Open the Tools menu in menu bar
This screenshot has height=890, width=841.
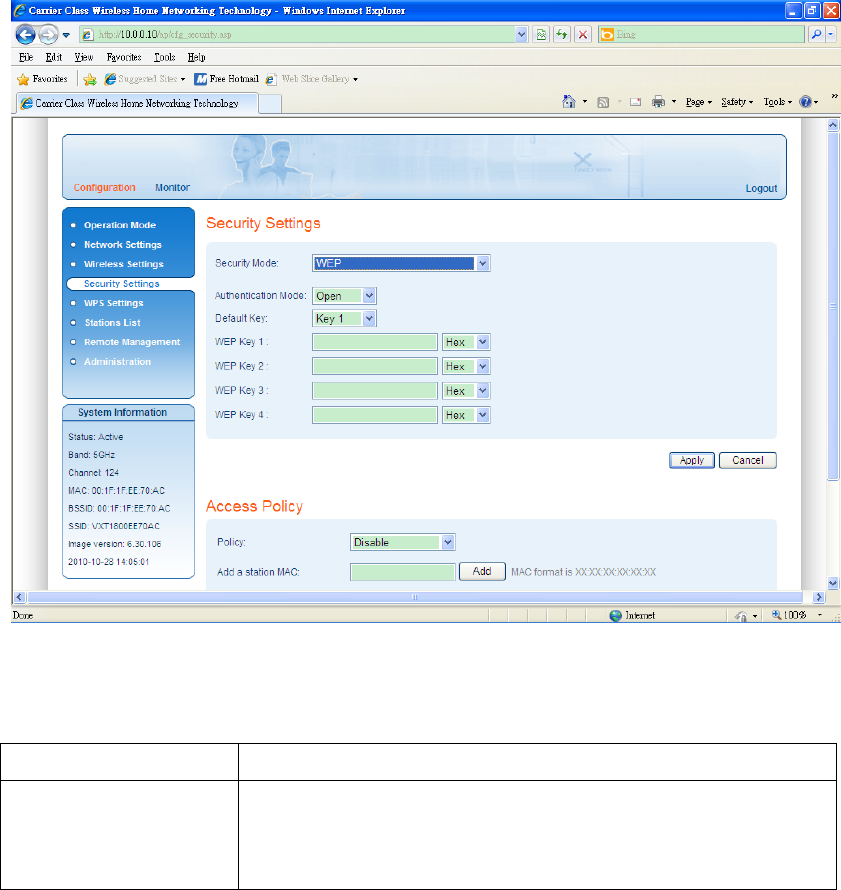[165, 57]
